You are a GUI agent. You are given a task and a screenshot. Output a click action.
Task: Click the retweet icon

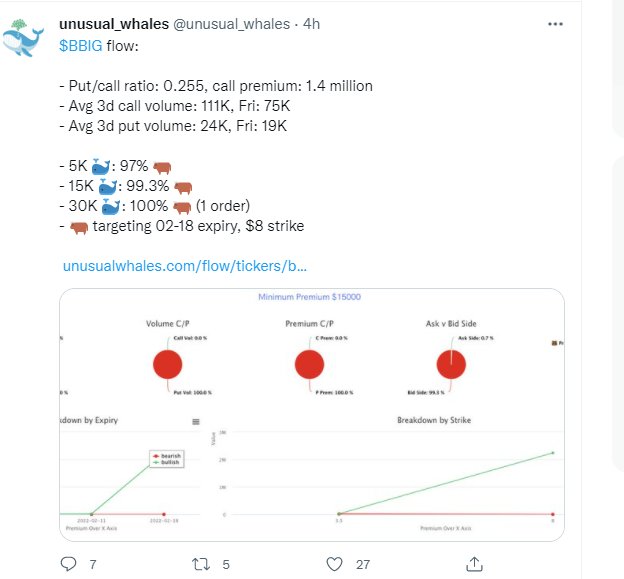[x=201, y=564]
